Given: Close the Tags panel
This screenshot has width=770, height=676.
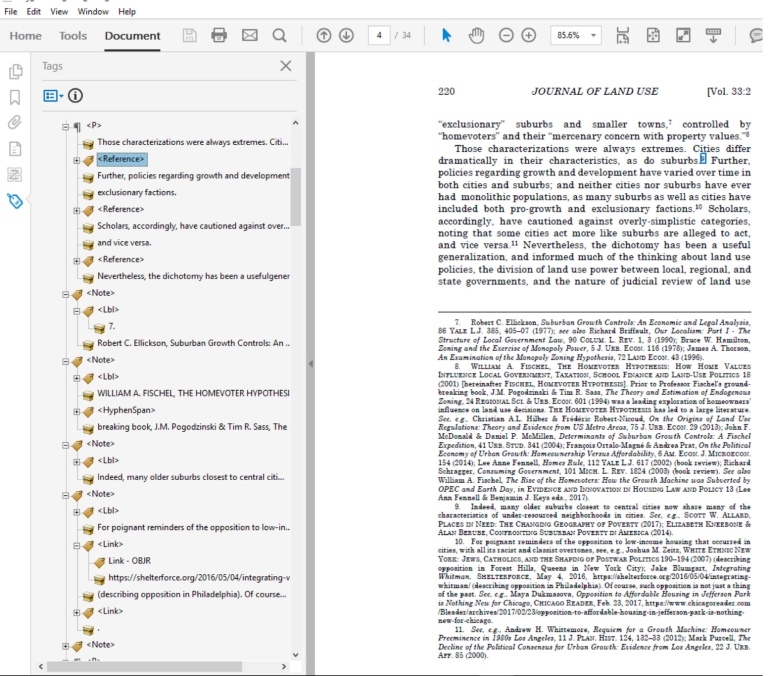Looking at the screenshot, I should pyautogui.click(x=285, y=66).
